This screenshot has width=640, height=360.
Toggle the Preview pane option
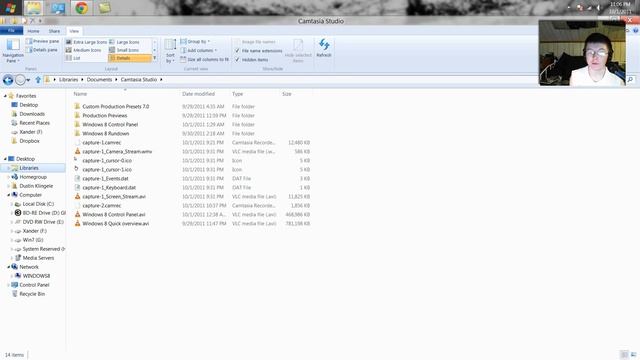pyautogui.click(x=42, y=41)
